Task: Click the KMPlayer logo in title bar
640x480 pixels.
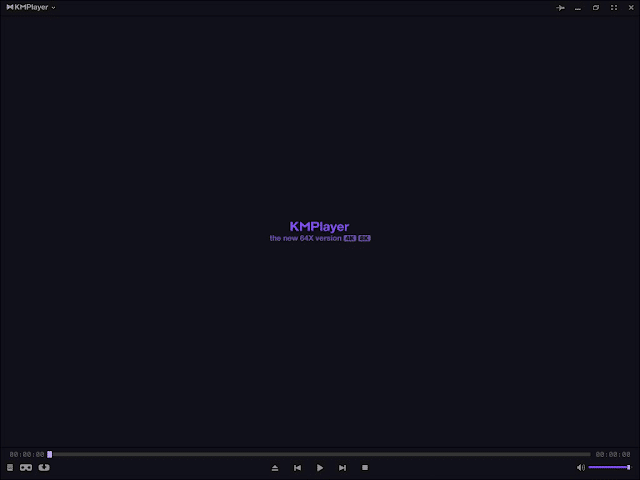Action: 27,7
